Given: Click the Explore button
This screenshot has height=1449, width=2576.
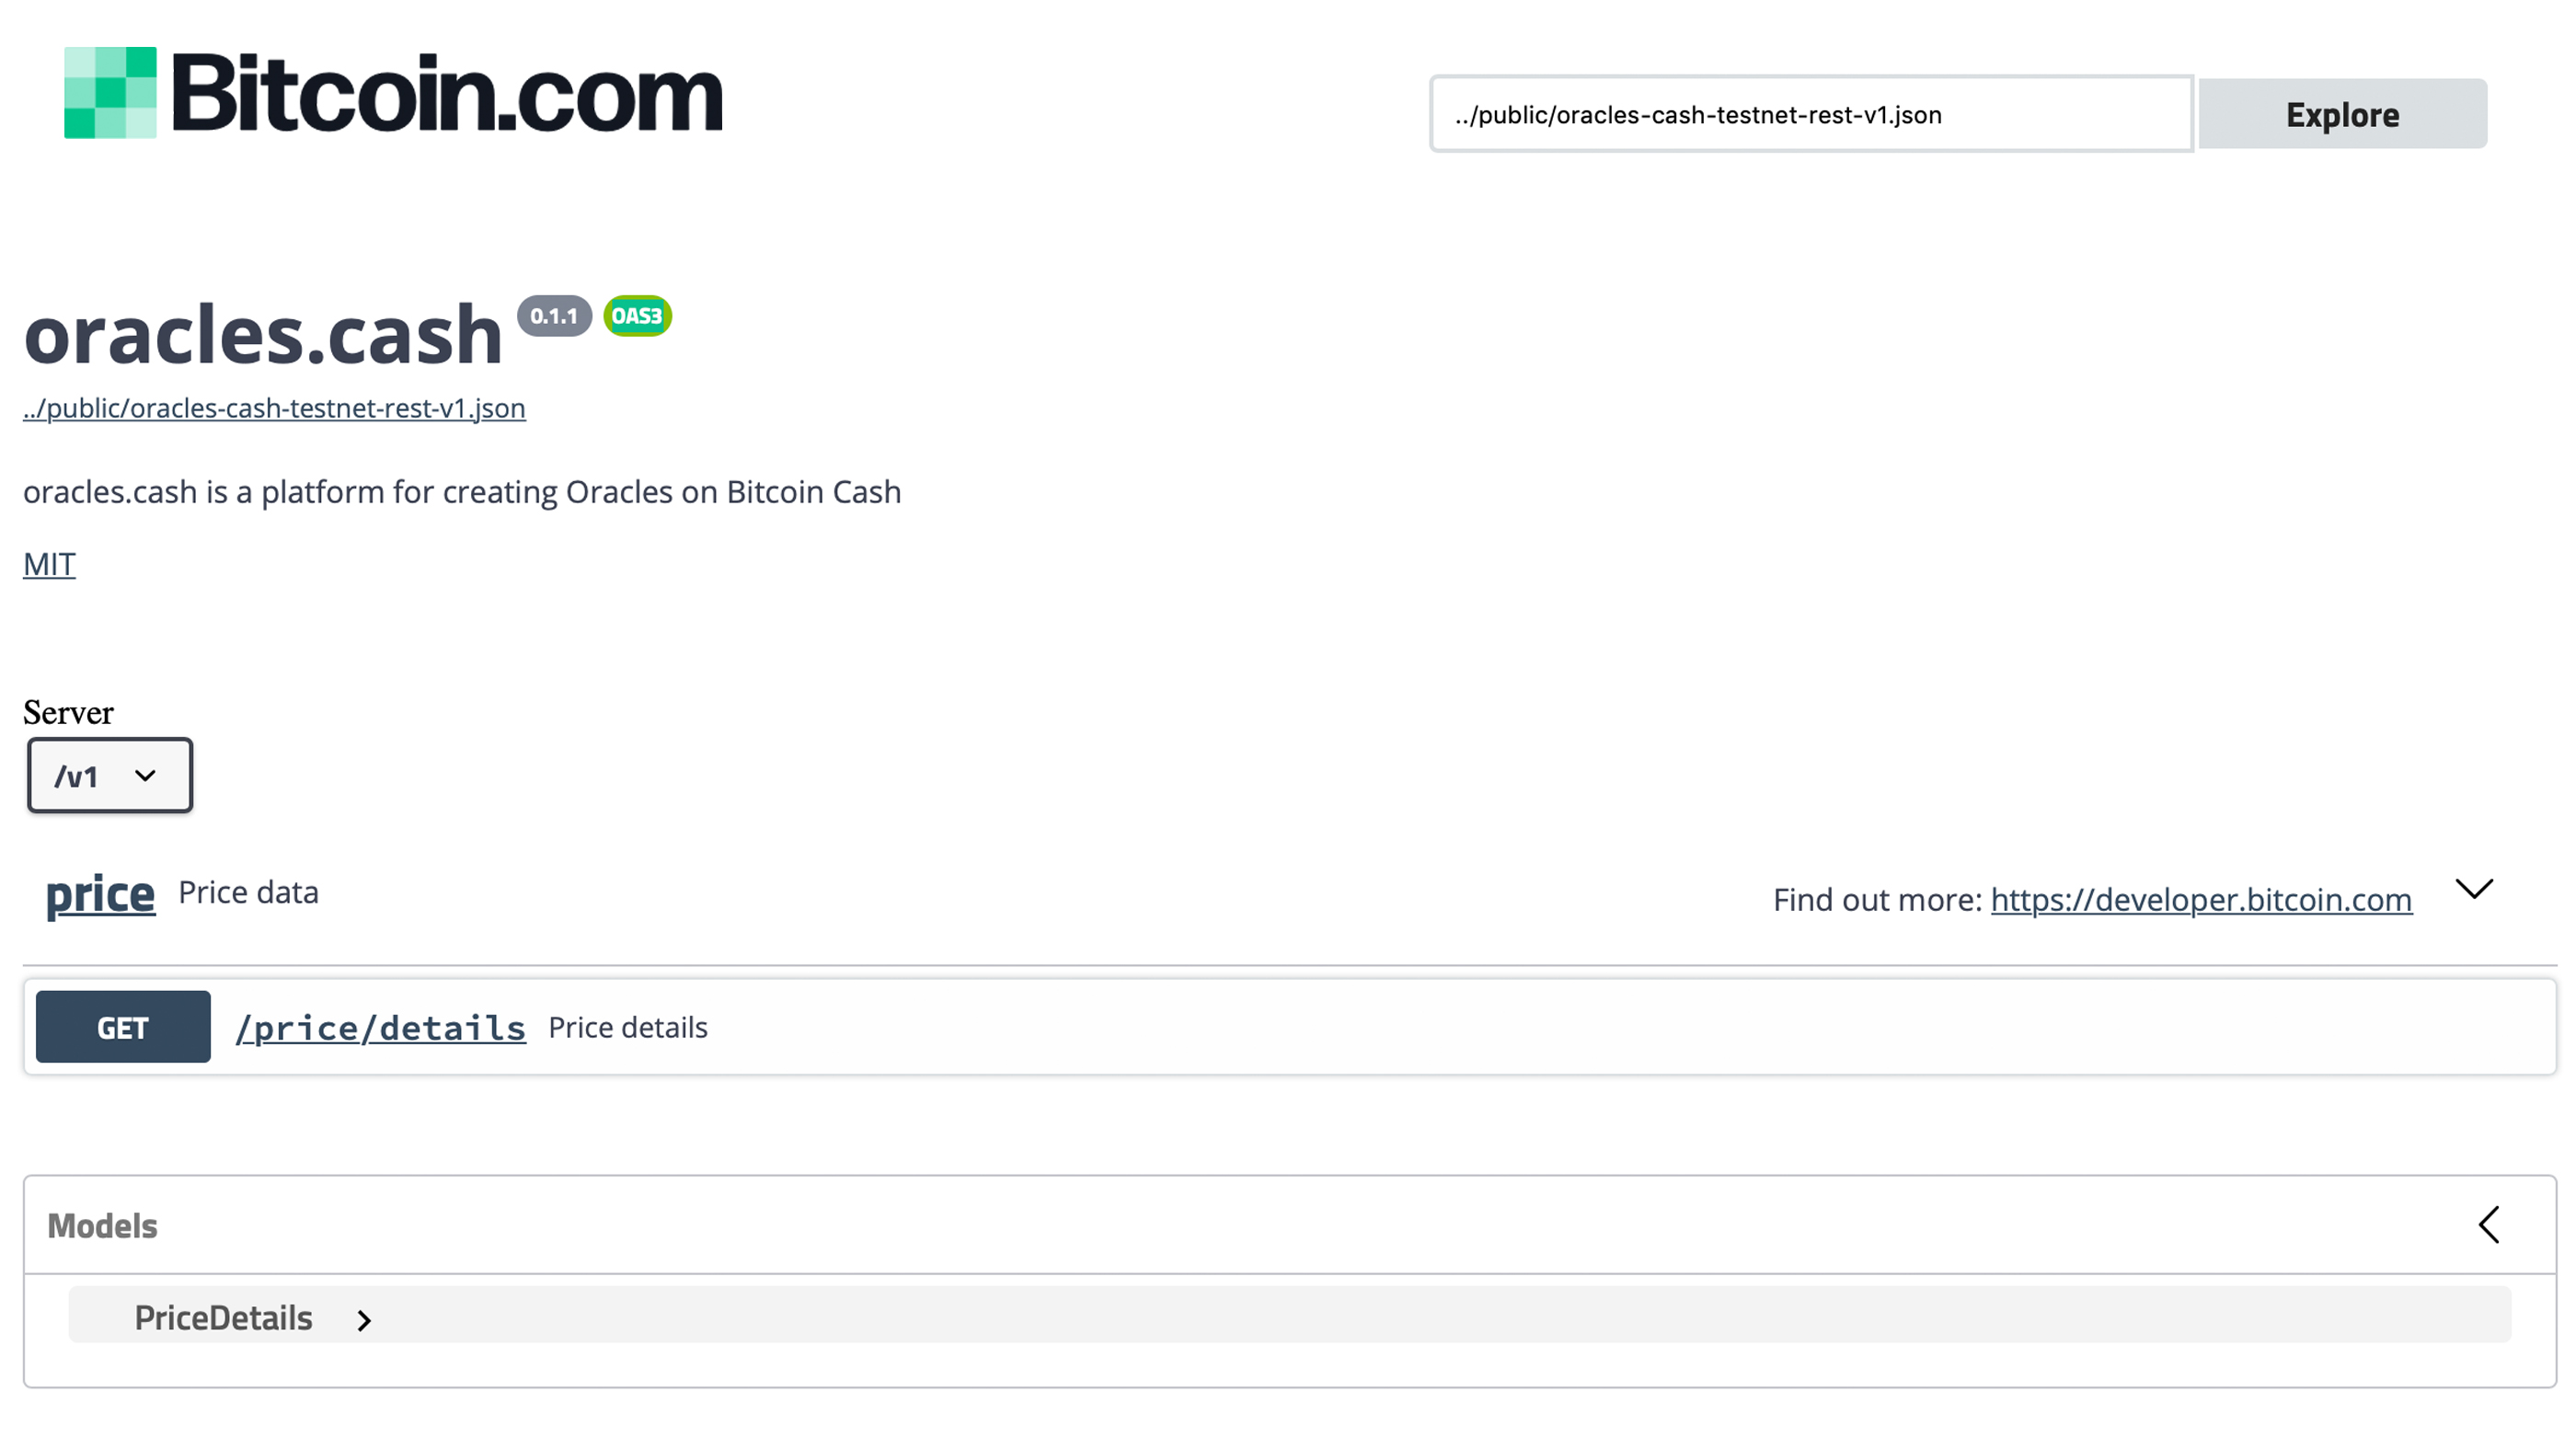Looking at the screenshot, I should coord(2342,113).
